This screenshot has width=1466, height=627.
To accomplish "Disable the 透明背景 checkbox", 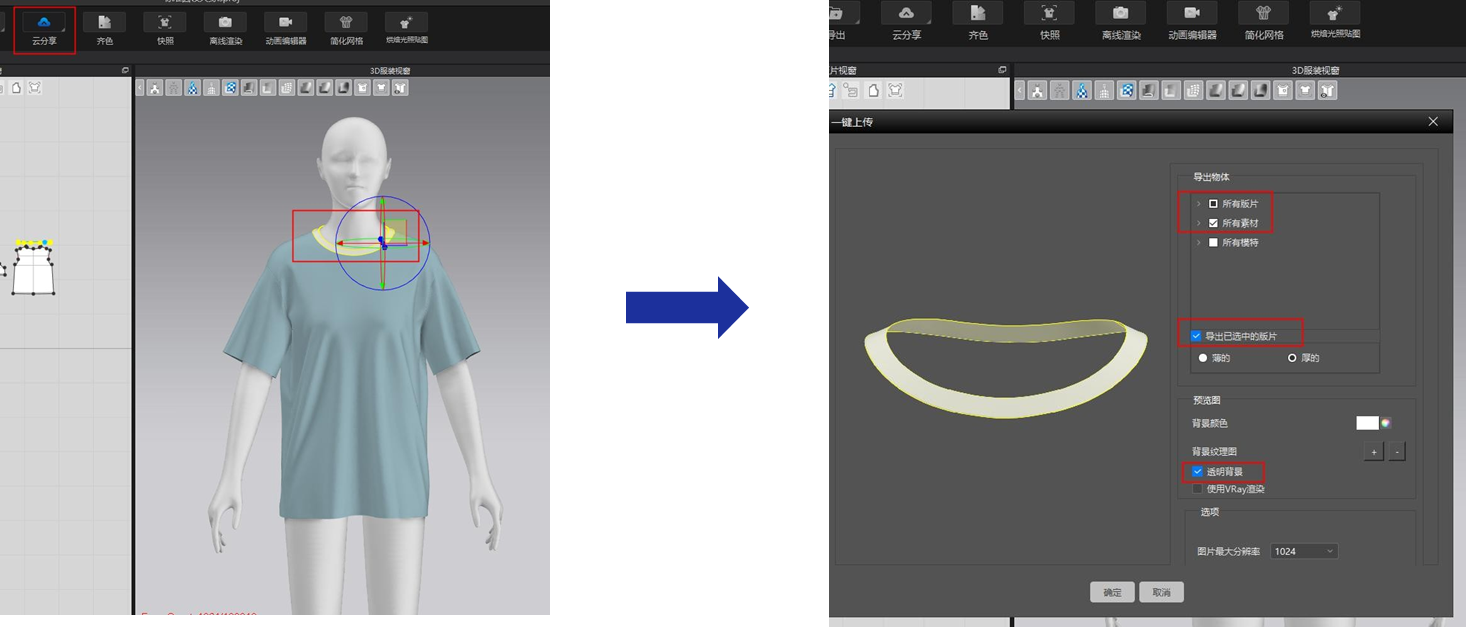I will (x=1197, y=471).
